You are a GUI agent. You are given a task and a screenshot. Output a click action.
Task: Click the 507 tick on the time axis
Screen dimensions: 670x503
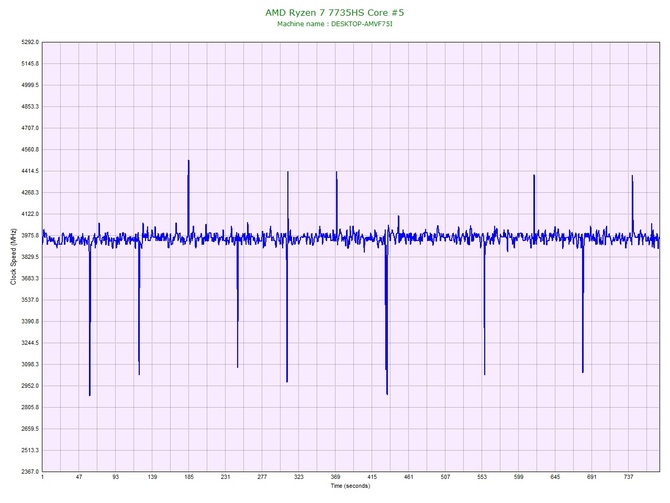click(x=445, y=477)
